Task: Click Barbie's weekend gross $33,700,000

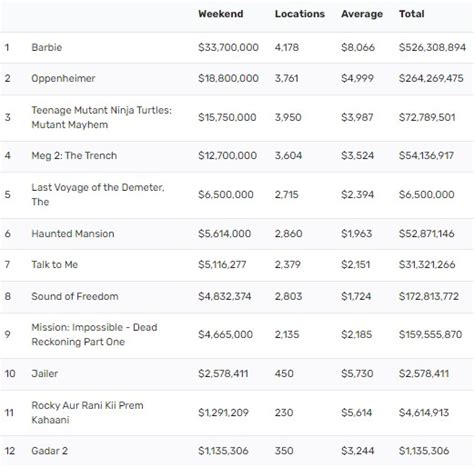Action: [228, 47]
